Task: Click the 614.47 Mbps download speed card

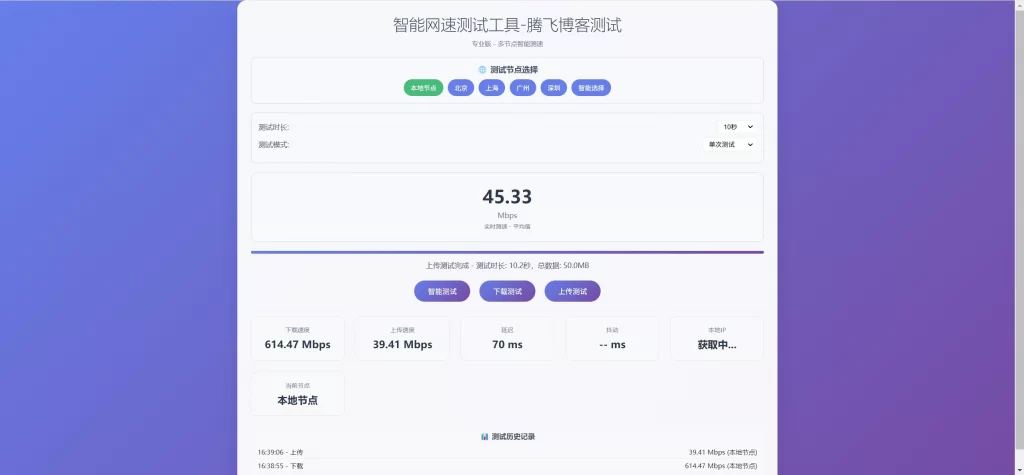Action: (x=298, y=338)
